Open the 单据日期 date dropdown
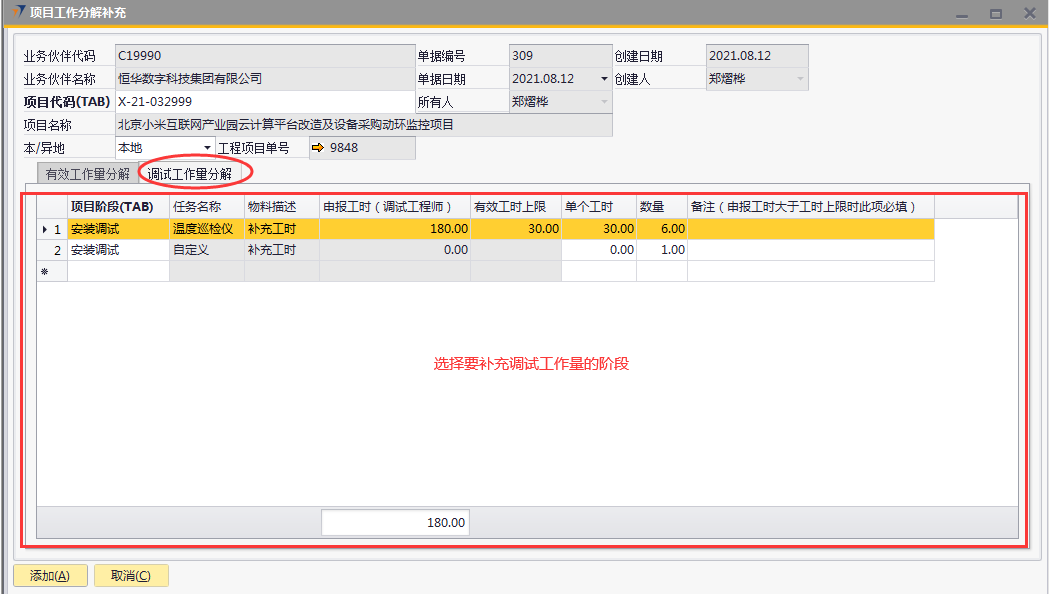Image resolution: width=1050 pixels, height=594 pixels. coord(603,79)
